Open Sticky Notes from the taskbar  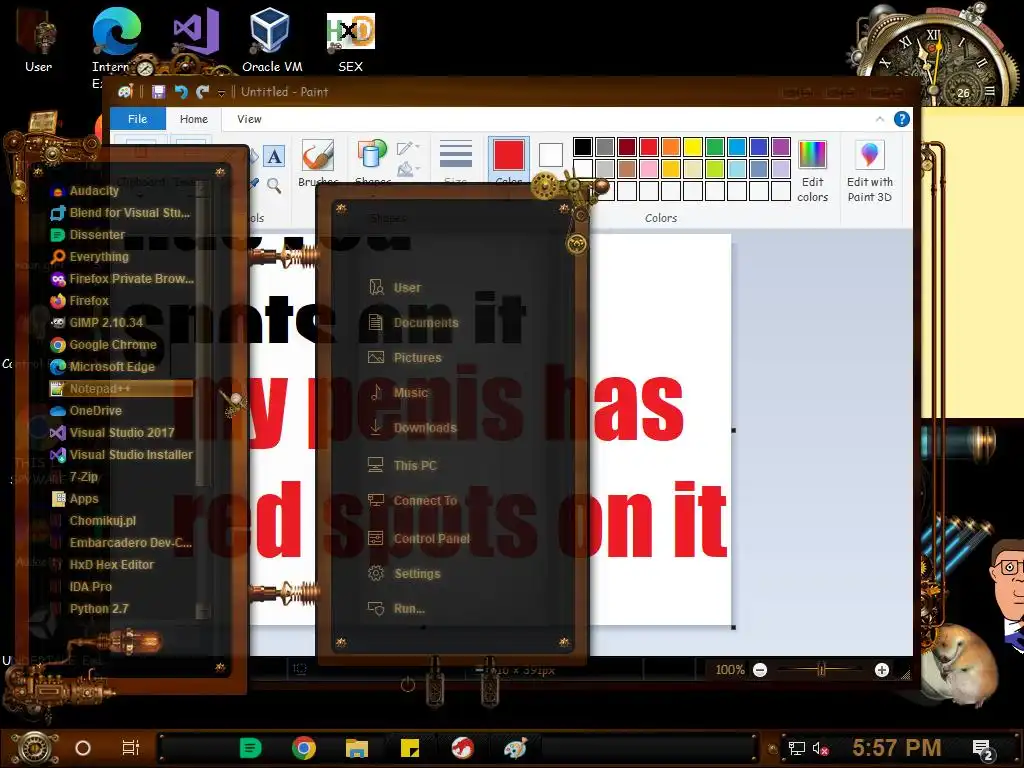click(x=409, y=748)
